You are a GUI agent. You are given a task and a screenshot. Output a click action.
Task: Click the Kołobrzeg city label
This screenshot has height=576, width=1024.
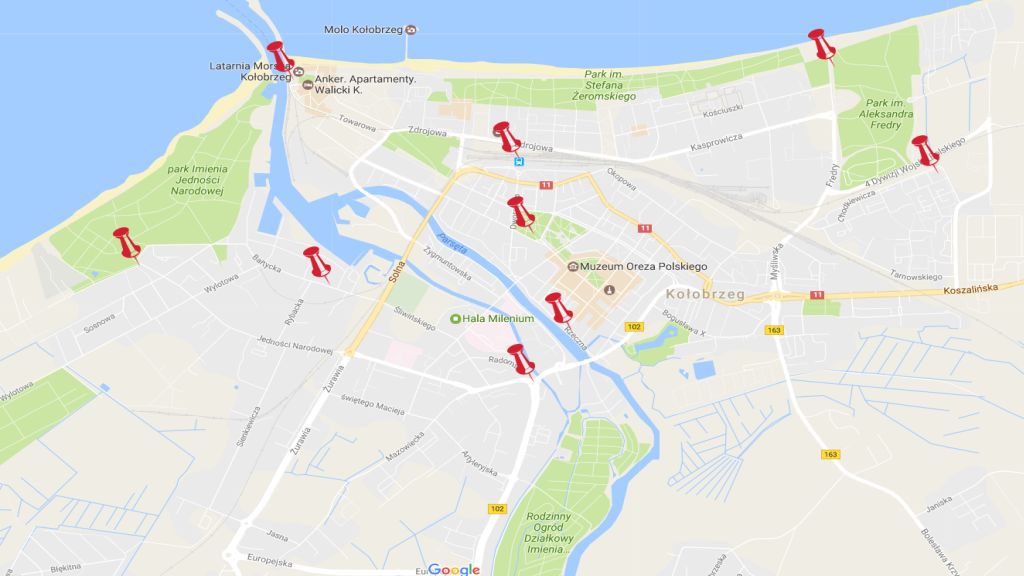(x=705, y=295)
